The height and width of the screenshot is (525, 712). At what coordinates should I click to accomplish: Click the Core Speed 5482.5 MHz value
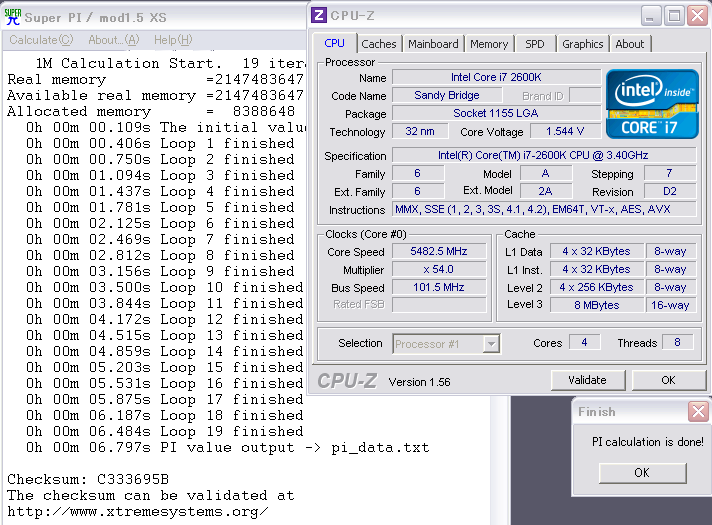[x=439, y=251]
